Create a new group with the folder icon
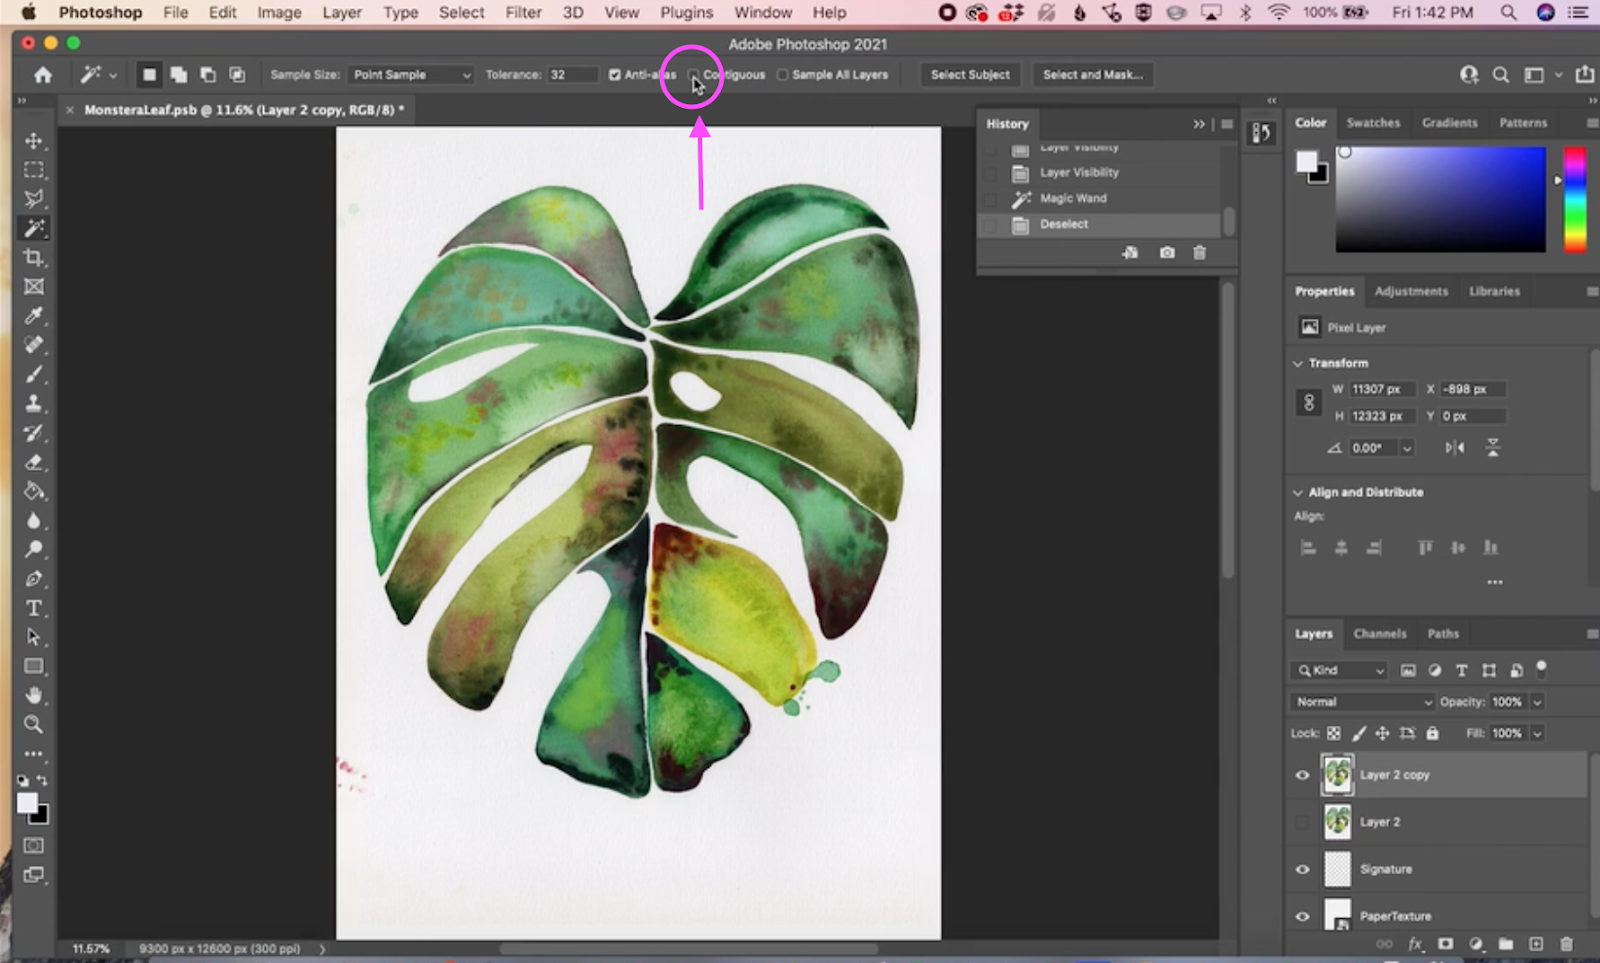1600x963 pixels. pyautogui.click(x=1505, y=943)
